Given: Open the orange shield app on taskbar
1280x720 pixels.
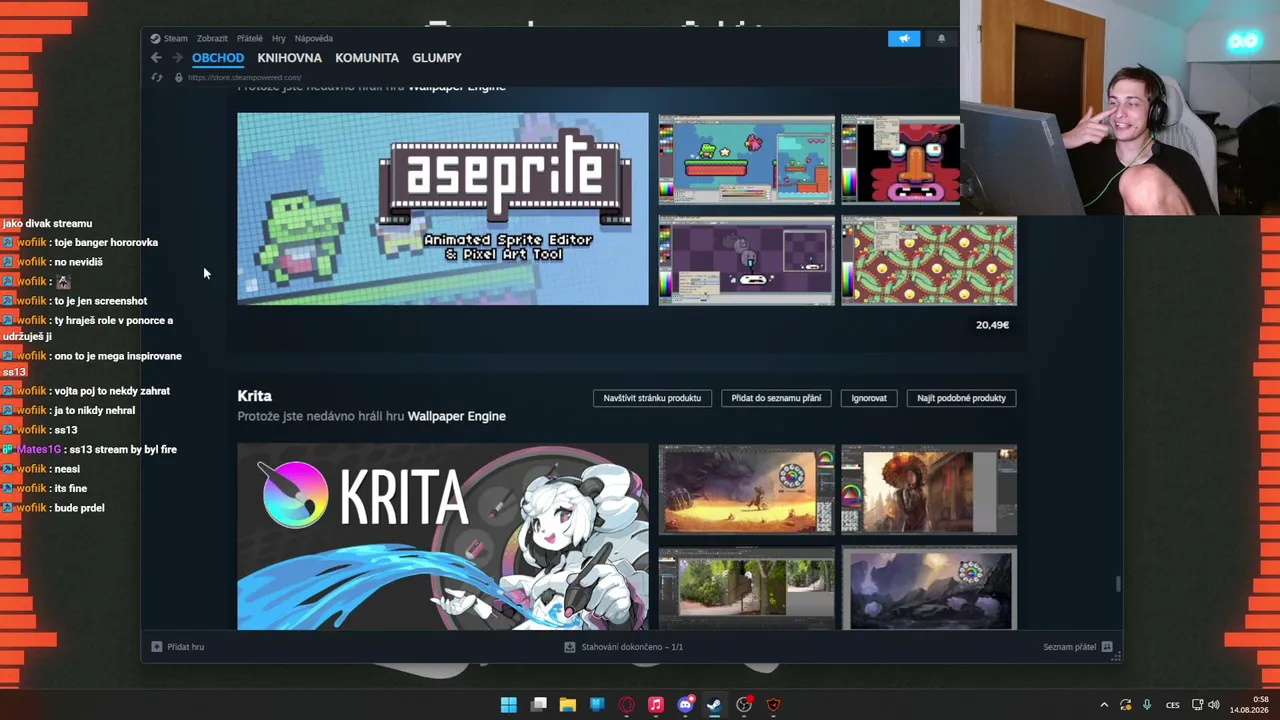Looking at the screenshot, I should point(774,705).
